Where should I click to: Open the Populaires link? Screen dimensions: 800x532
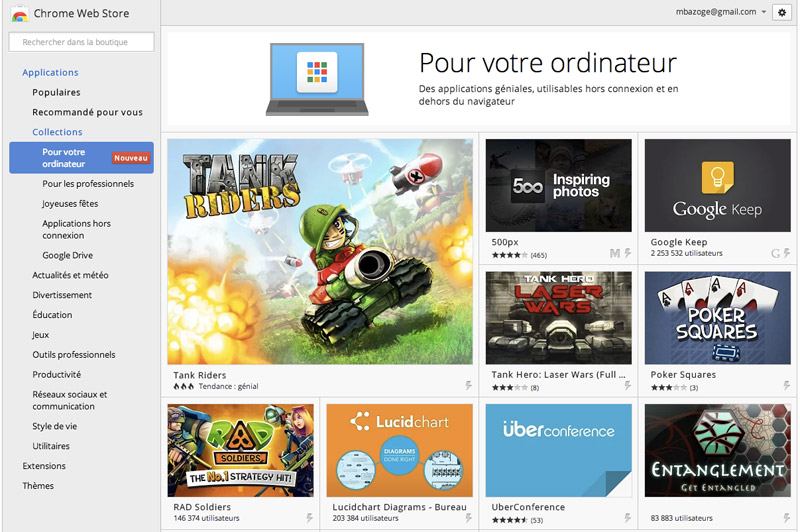coord(56,92)
